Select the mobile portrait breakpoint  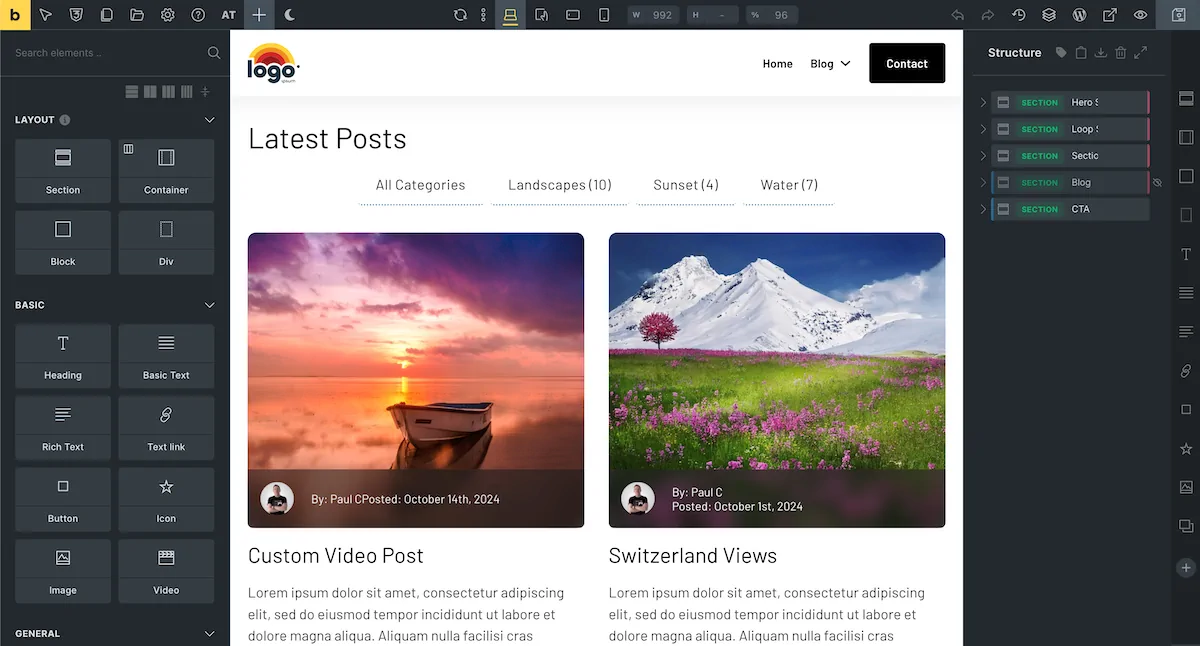point(604,15)
